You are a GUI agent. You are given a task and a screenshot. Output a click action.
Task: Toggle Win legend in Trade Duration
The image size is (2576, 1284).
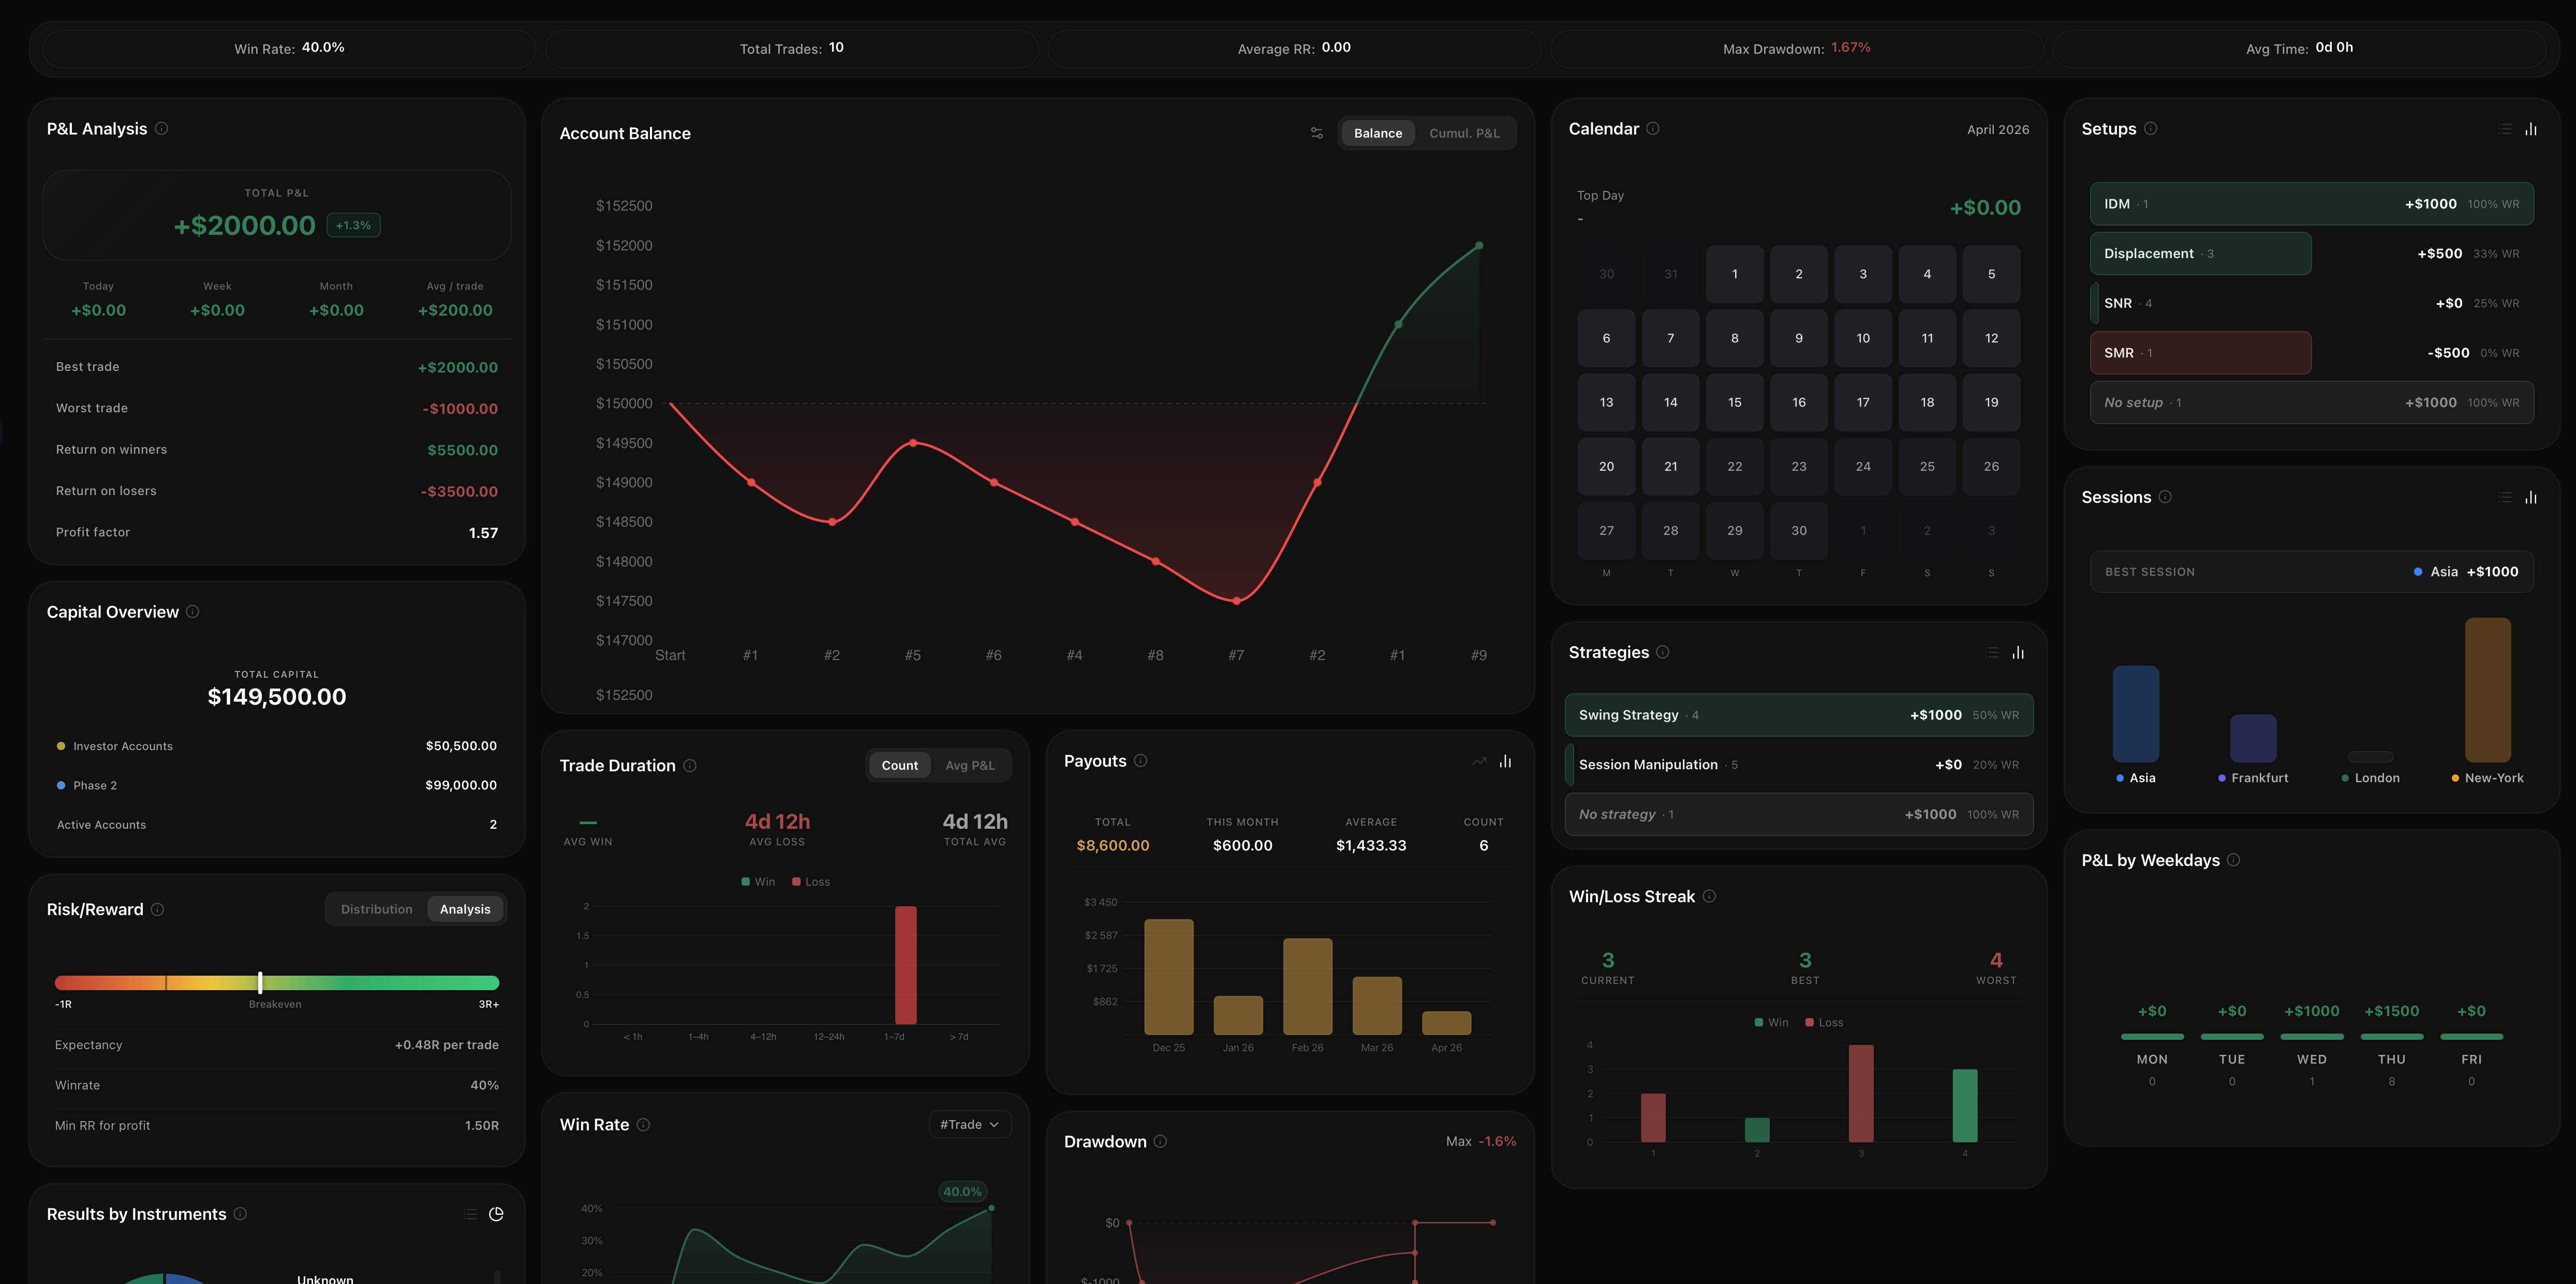click(x=758, y=881)
